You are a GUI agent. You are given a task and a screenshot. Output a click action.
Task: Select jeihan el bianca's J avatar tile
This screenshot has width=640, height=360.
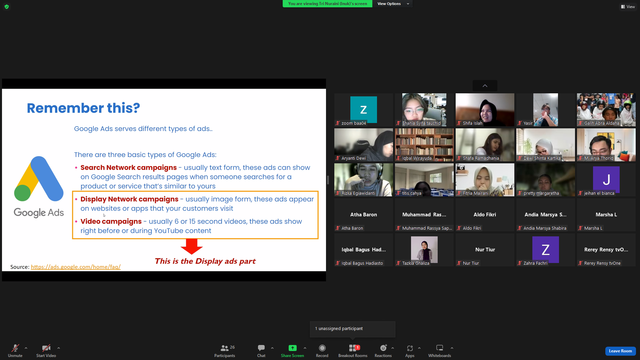coord(606,180)
